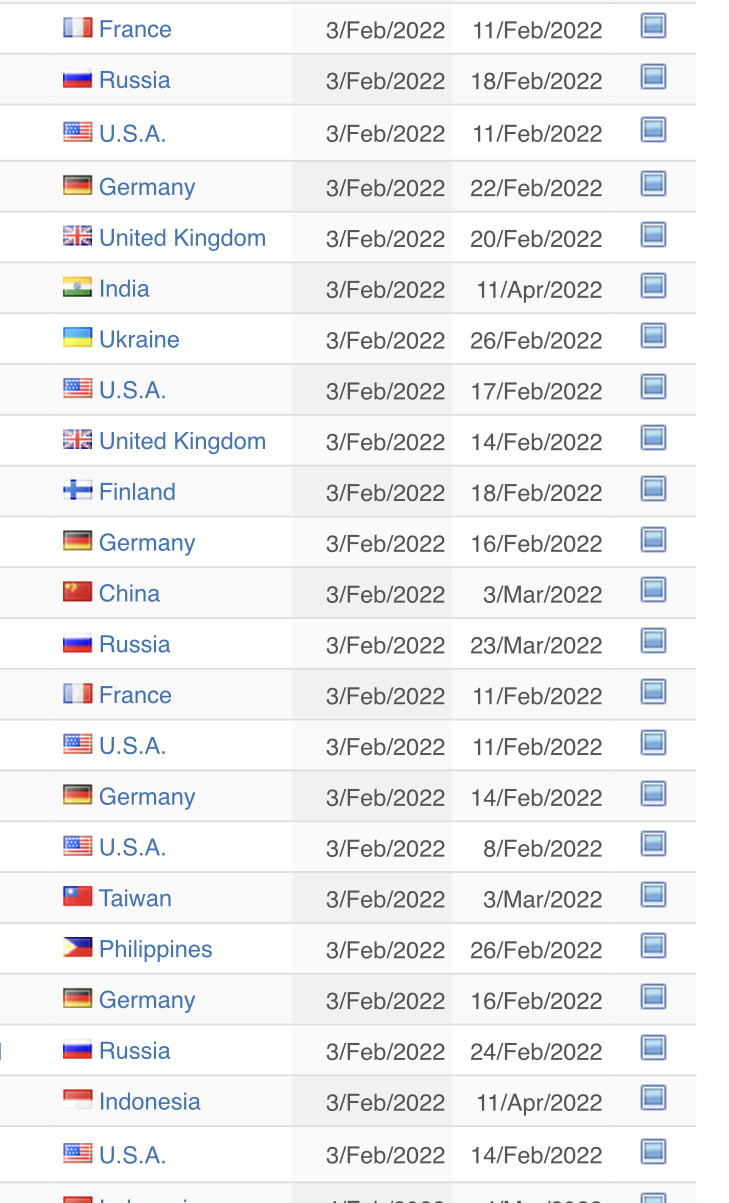Click the Taiwan link
This screenshot has width=729, height=1203.
point(135,898)
